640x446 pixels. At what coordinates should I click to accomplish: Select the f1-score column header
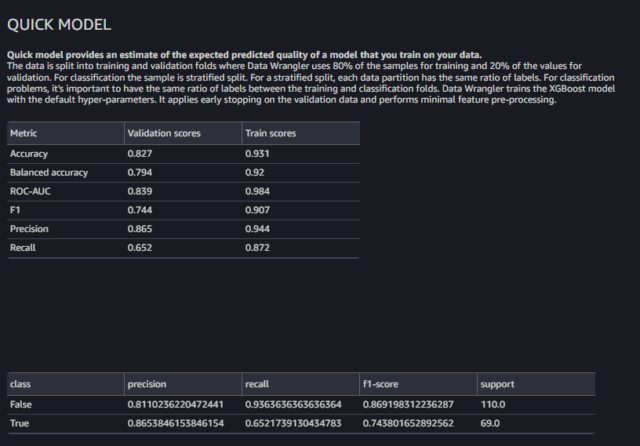click(x=380, y=384)
